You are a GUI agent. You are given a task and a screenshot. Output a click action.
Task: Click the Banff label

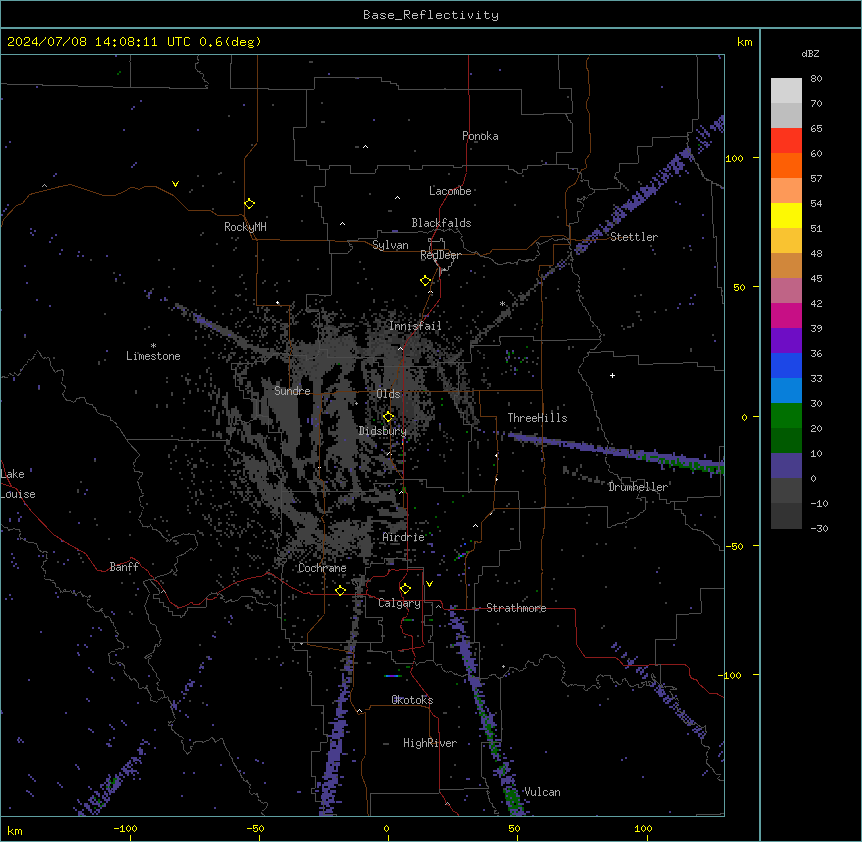[x=124, y=567]
